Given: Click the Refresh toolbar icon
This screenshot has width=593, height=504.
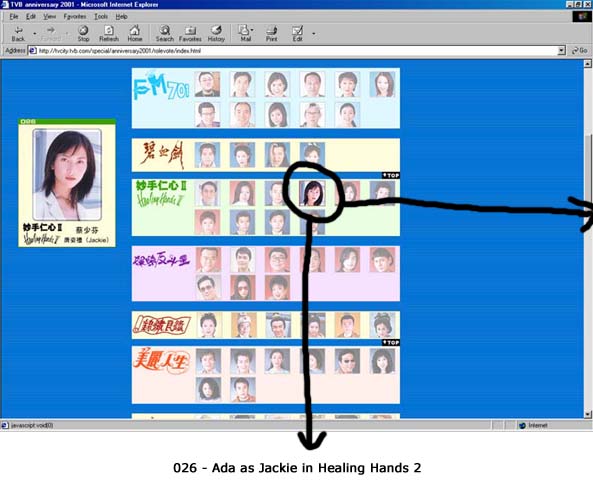Looking at the screenshot, I should pos(109,33).
